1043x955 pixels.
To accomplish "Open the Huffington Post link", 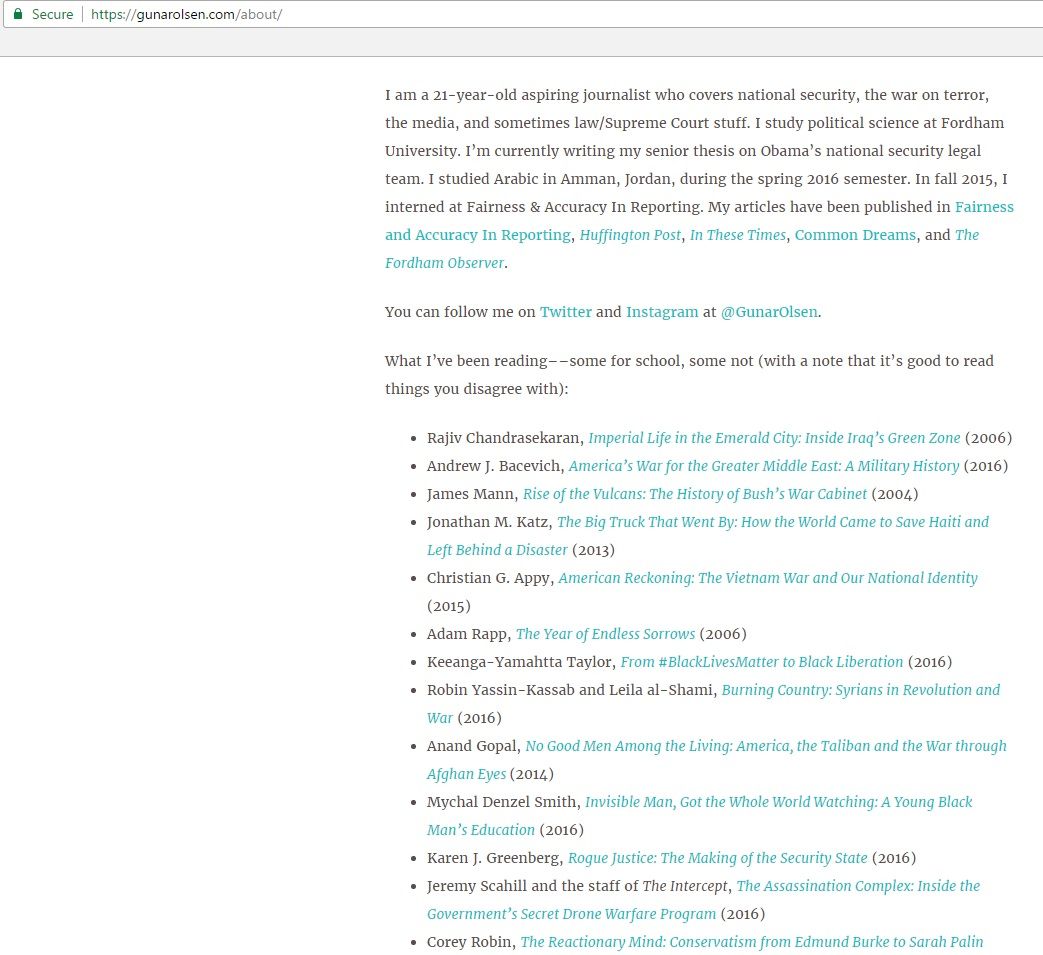I will 630,235.
